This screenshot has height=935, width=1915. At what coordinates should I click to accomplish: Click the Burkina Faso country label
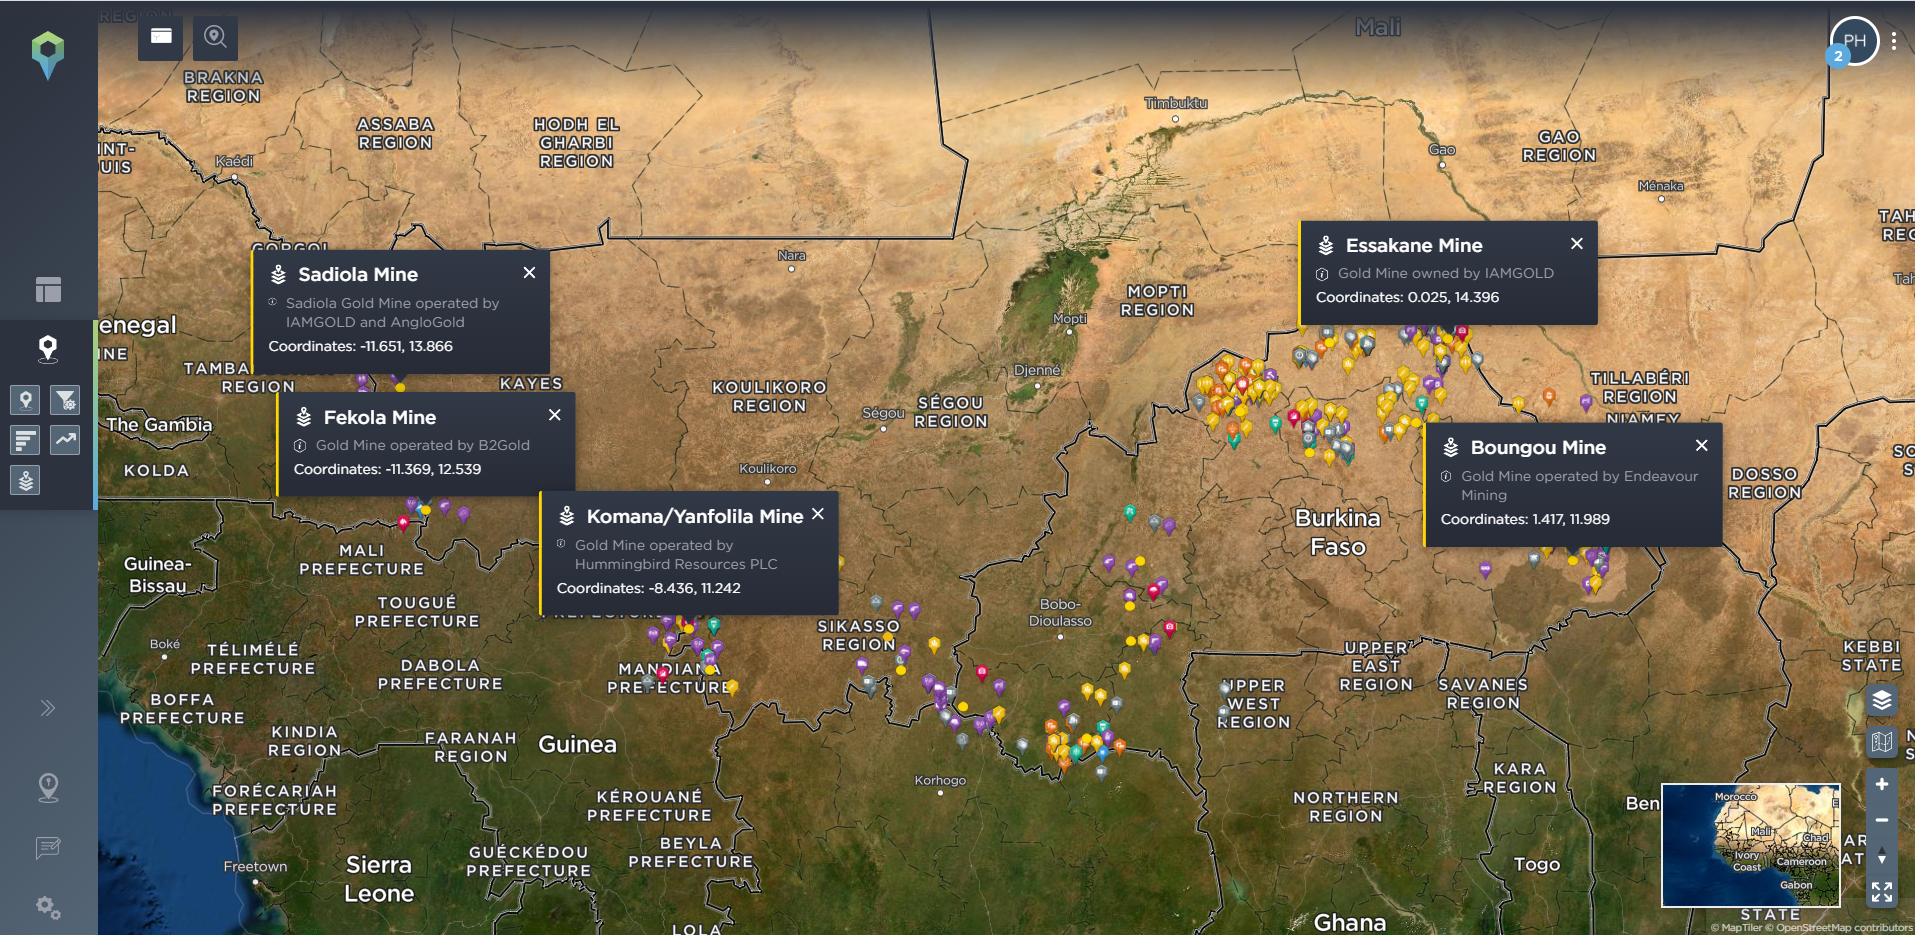[1338, 532]
